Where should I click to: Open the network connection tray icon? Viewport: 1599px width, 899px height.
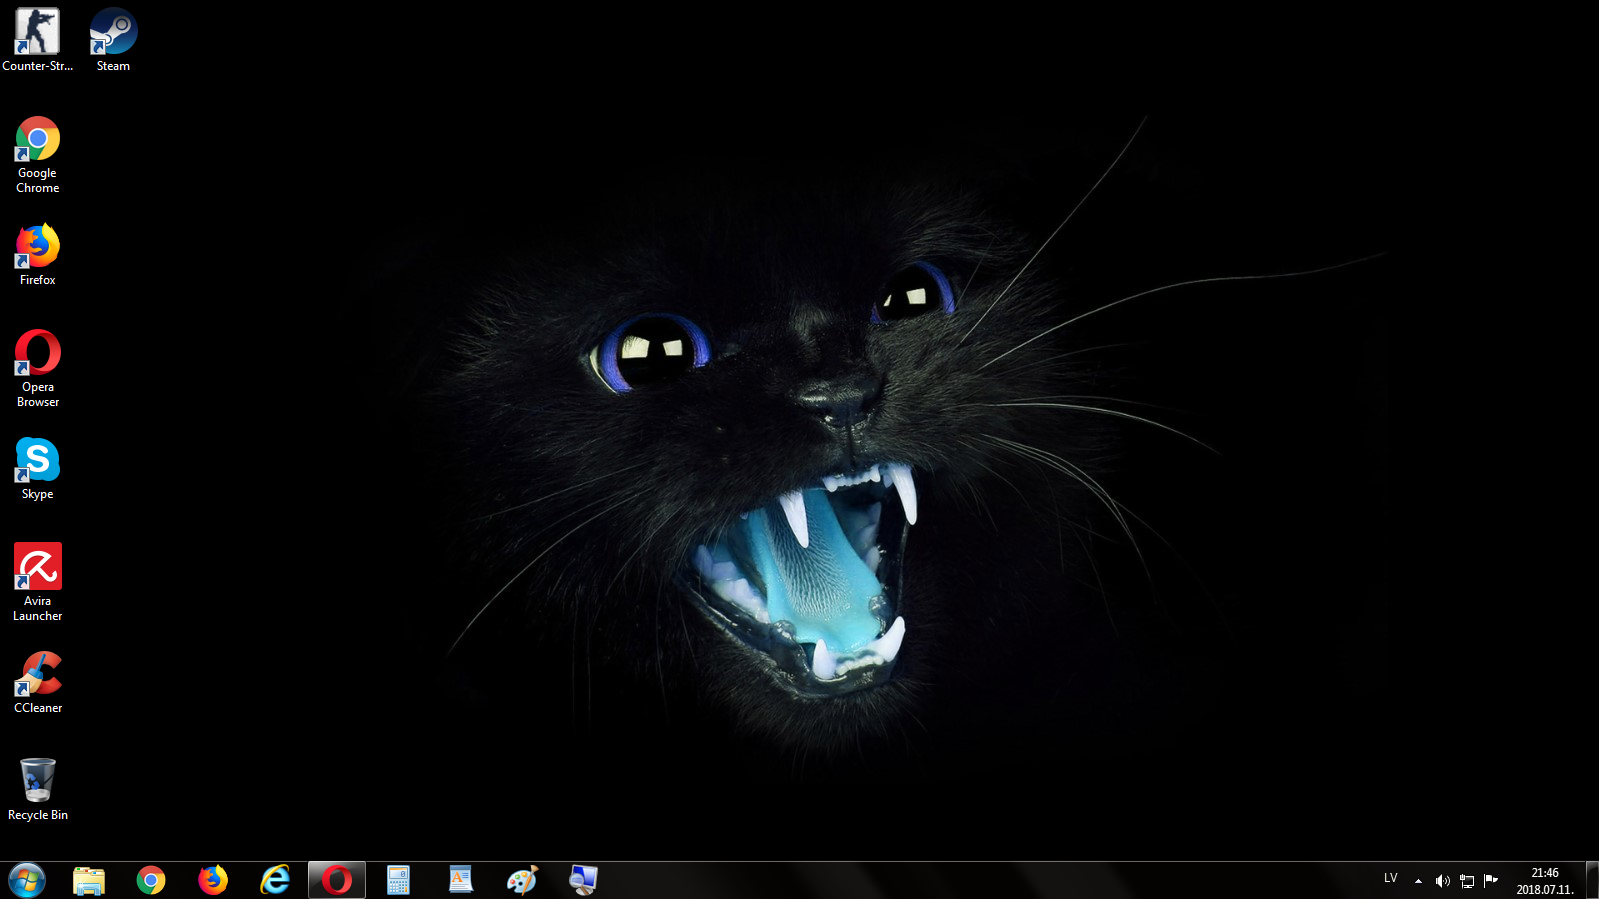1467,881
